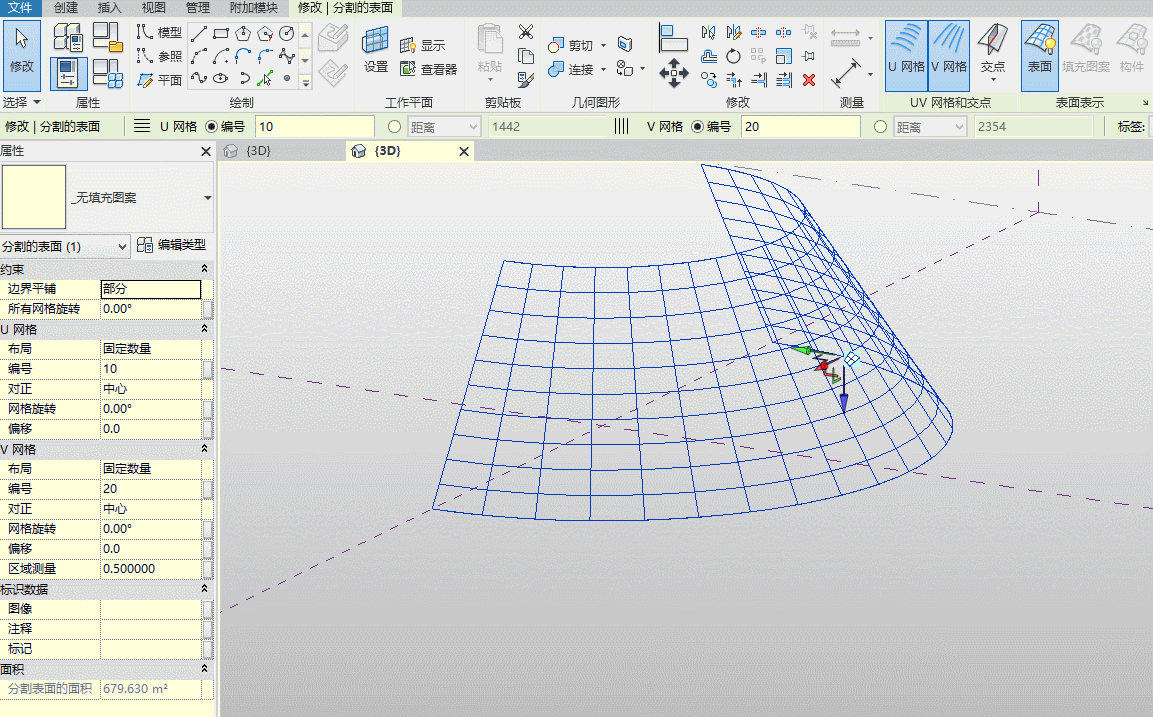1153x717 pixels.
Task: Click the 编辑类型 button
Action: pyautogui.click(x=172, y=245)
